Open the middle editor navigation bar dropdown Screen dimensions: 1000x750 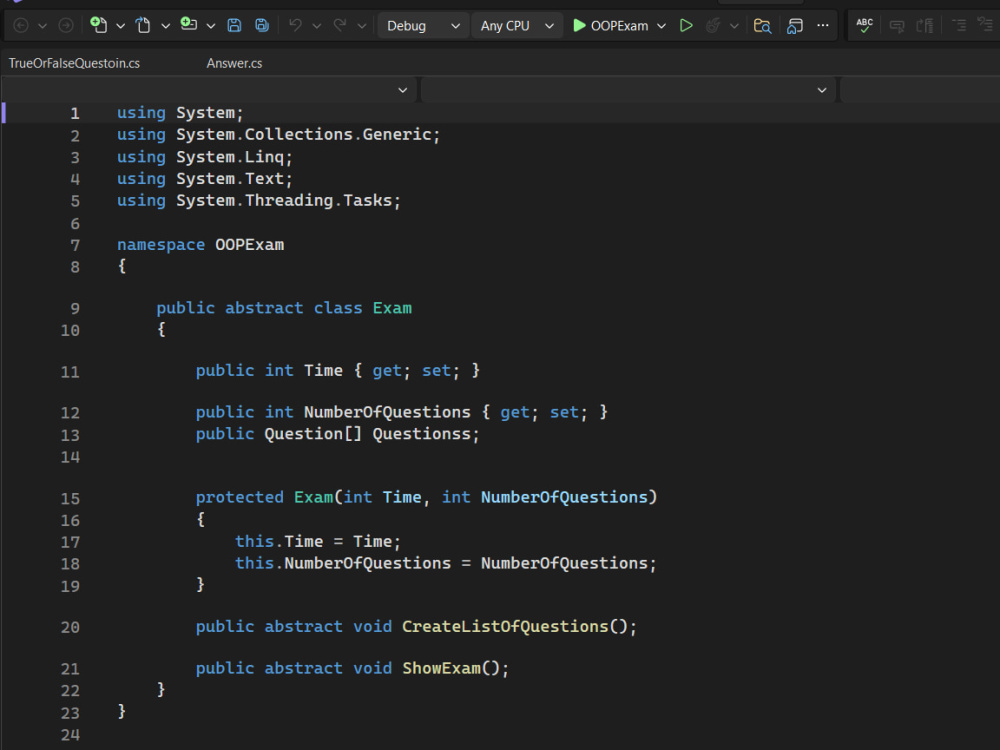628,90
